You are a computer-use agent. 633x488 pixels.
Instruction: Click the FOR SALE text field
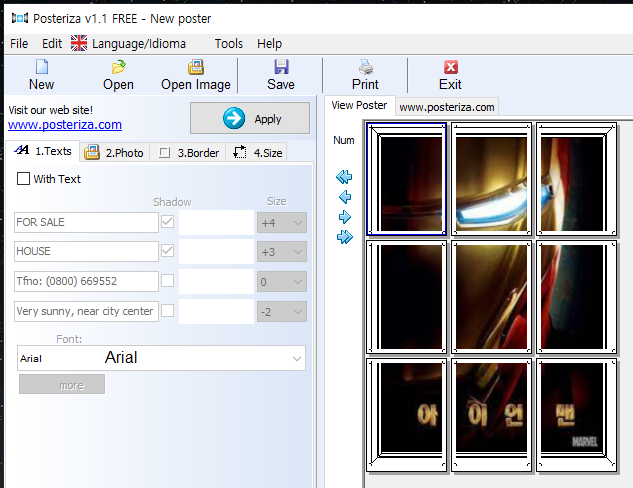tap(86, 222)
